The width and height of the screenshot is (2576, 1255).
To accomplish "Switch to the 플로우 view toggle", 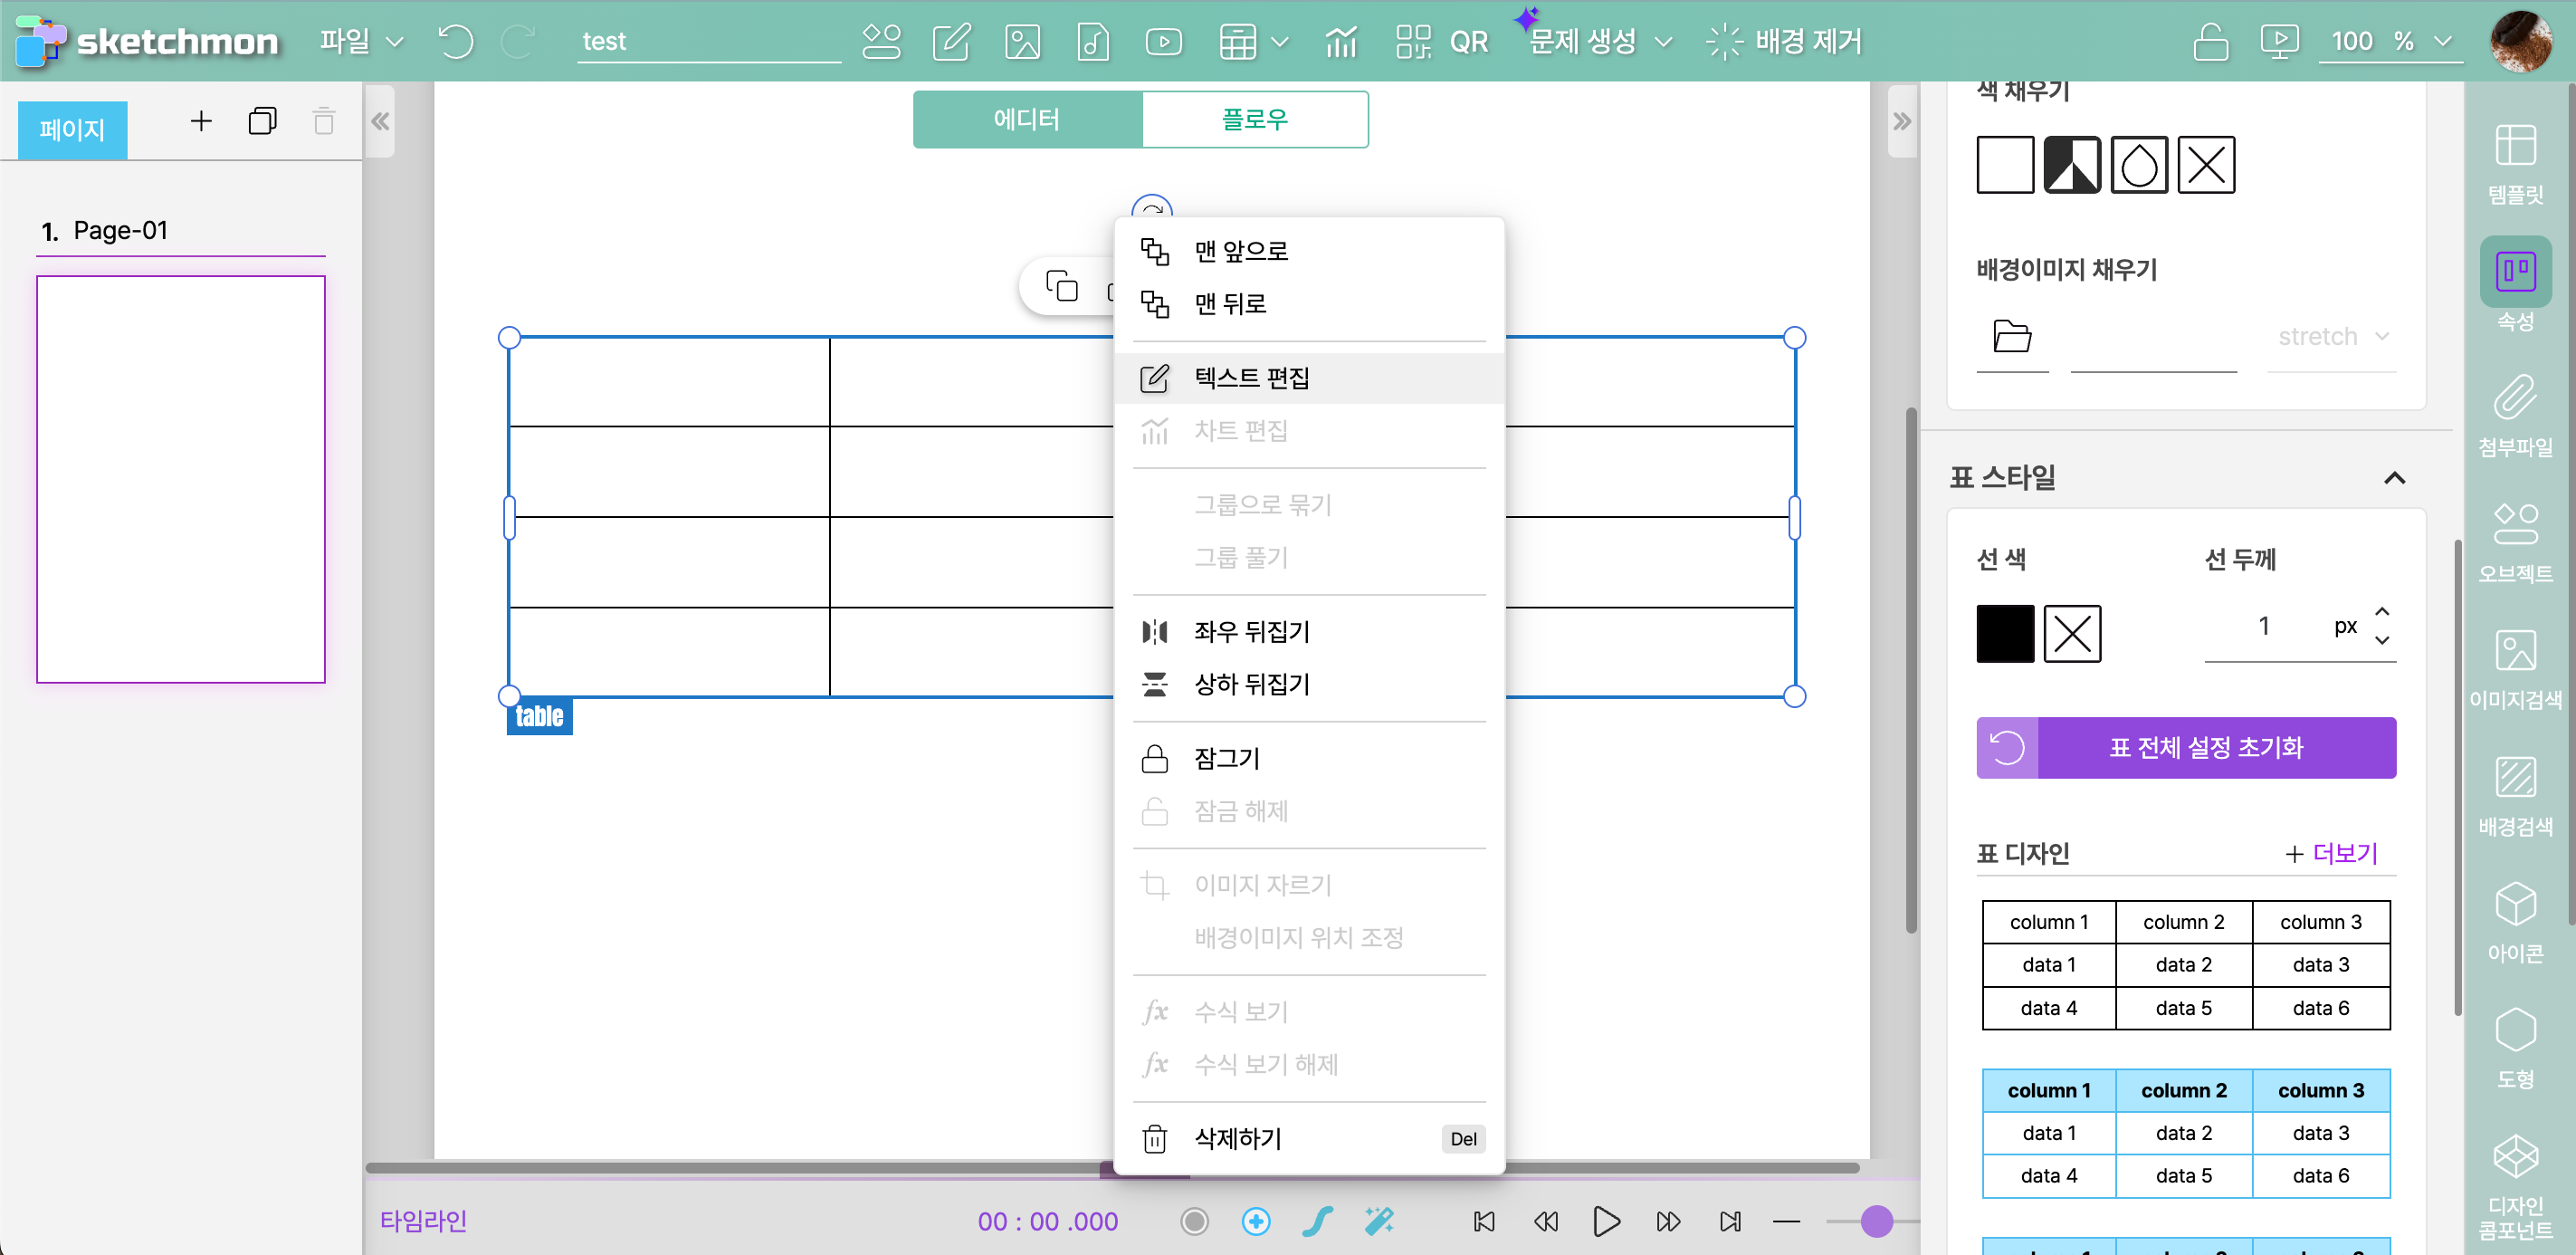I will point(1254,119).
